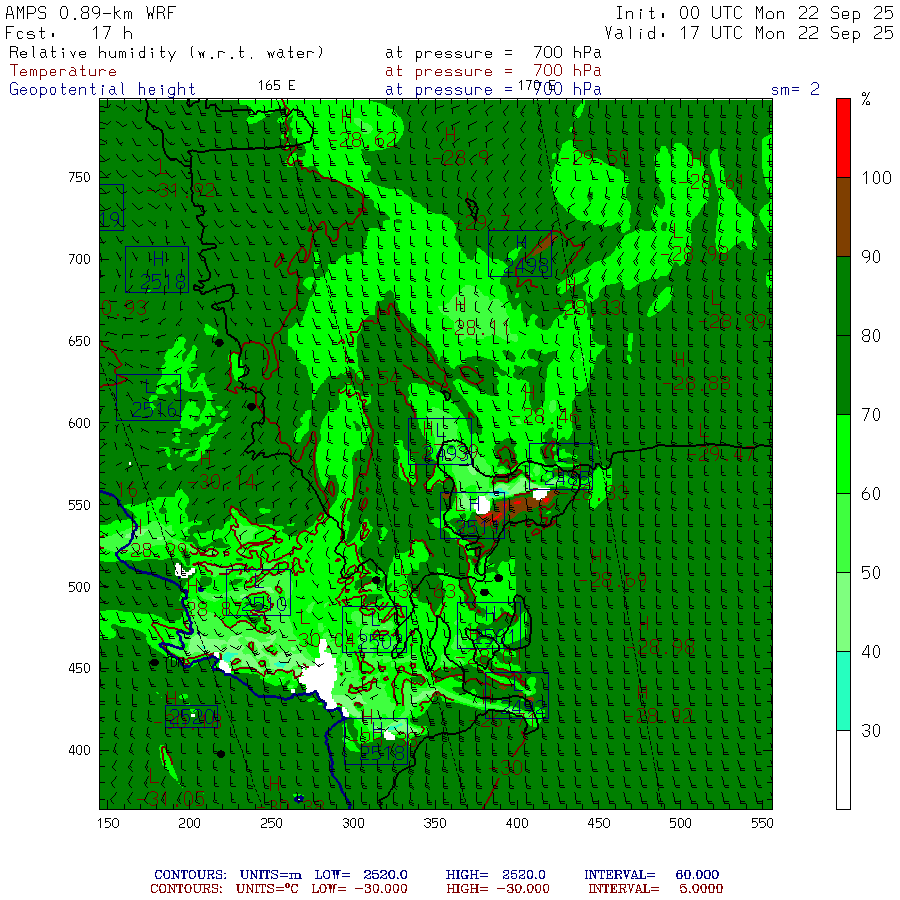Click the cyan 30–40 color bar segment
This screenshot has width=900, height=900.
pos(843,690)
